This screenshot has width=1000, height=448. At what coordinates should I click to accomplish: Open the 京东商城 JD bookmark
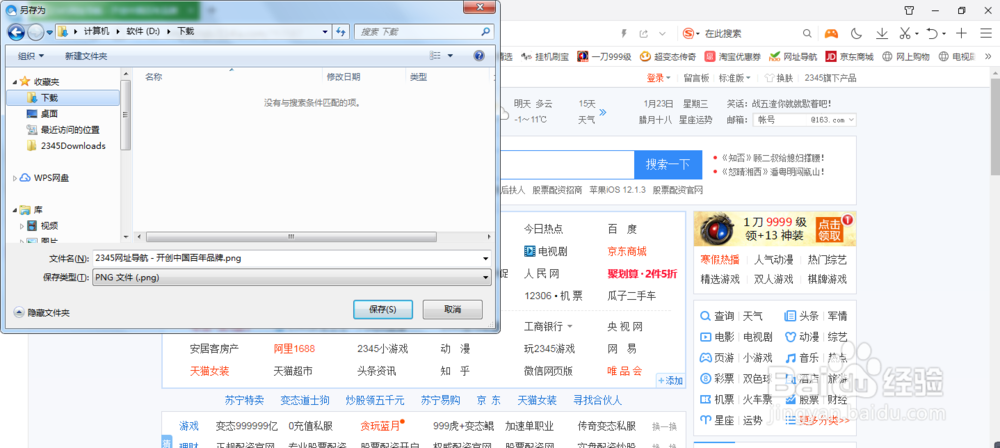click(x=849, y=57)
